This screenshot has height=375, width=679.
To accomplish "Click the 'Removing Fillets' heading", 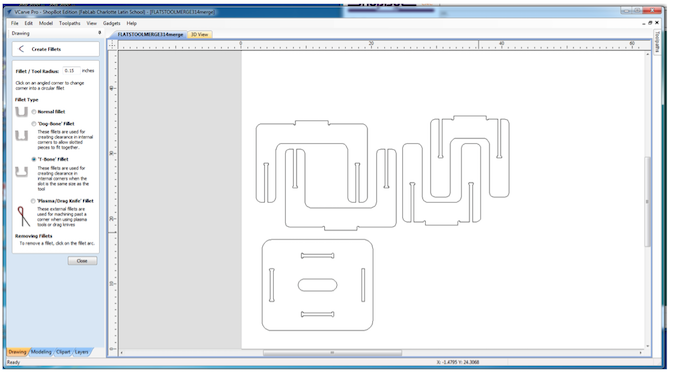I will [x=34, y=236].
